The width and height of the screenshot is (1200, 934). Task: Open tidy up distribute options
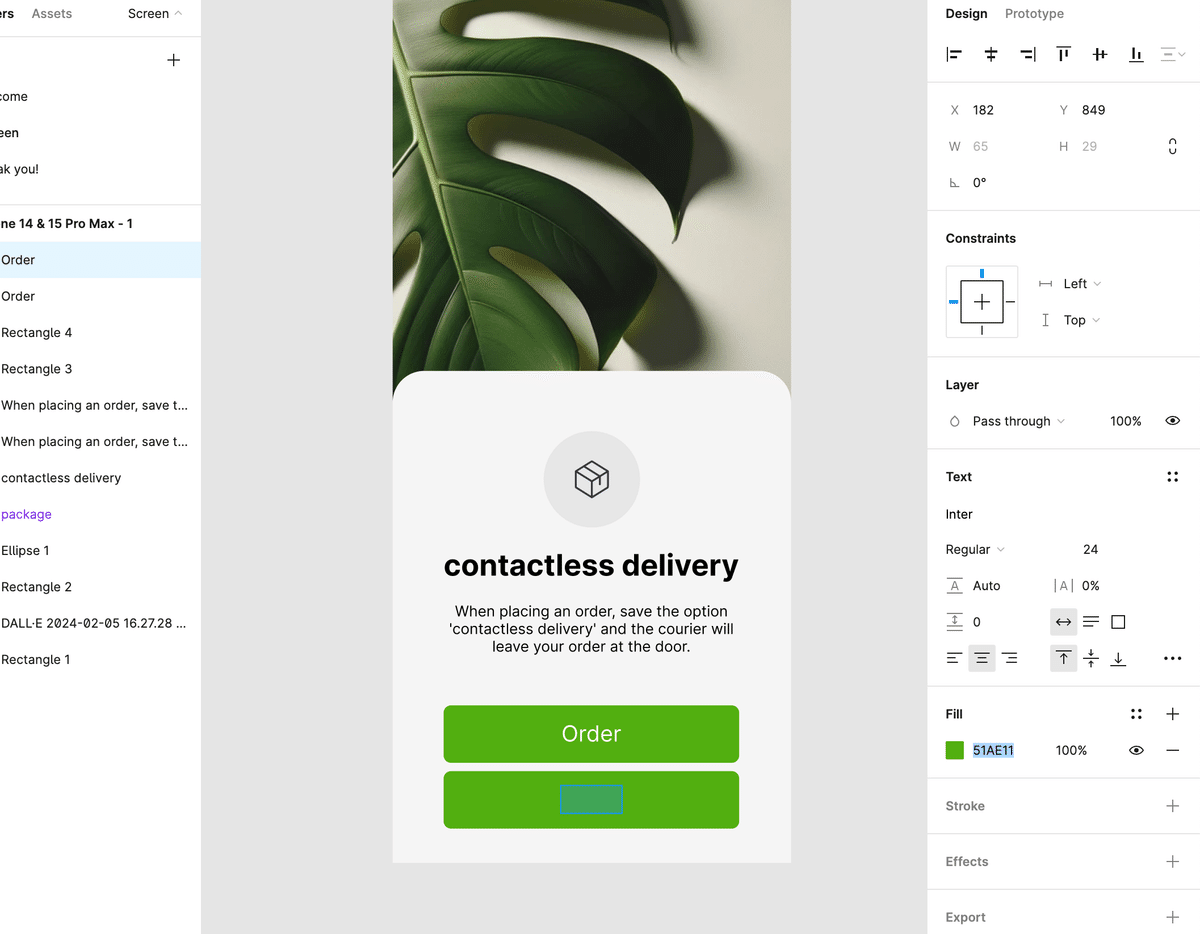pos(1173,55)
